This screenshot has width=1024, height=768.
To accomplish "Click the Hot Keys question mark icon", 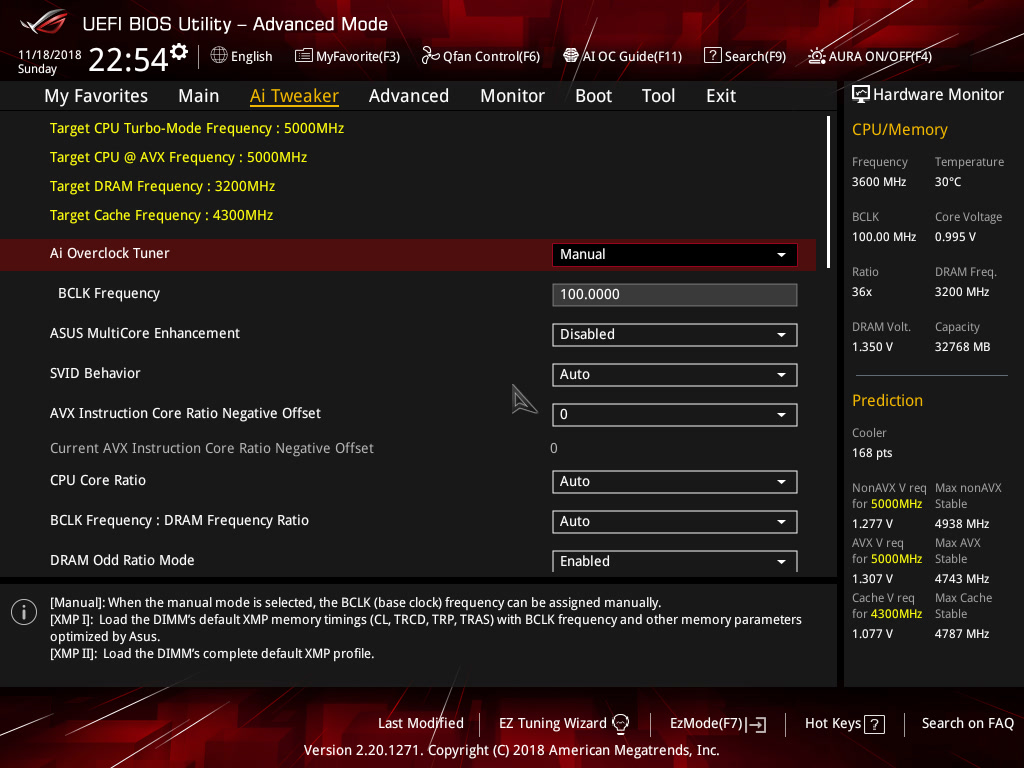I will tap(874, 724).
